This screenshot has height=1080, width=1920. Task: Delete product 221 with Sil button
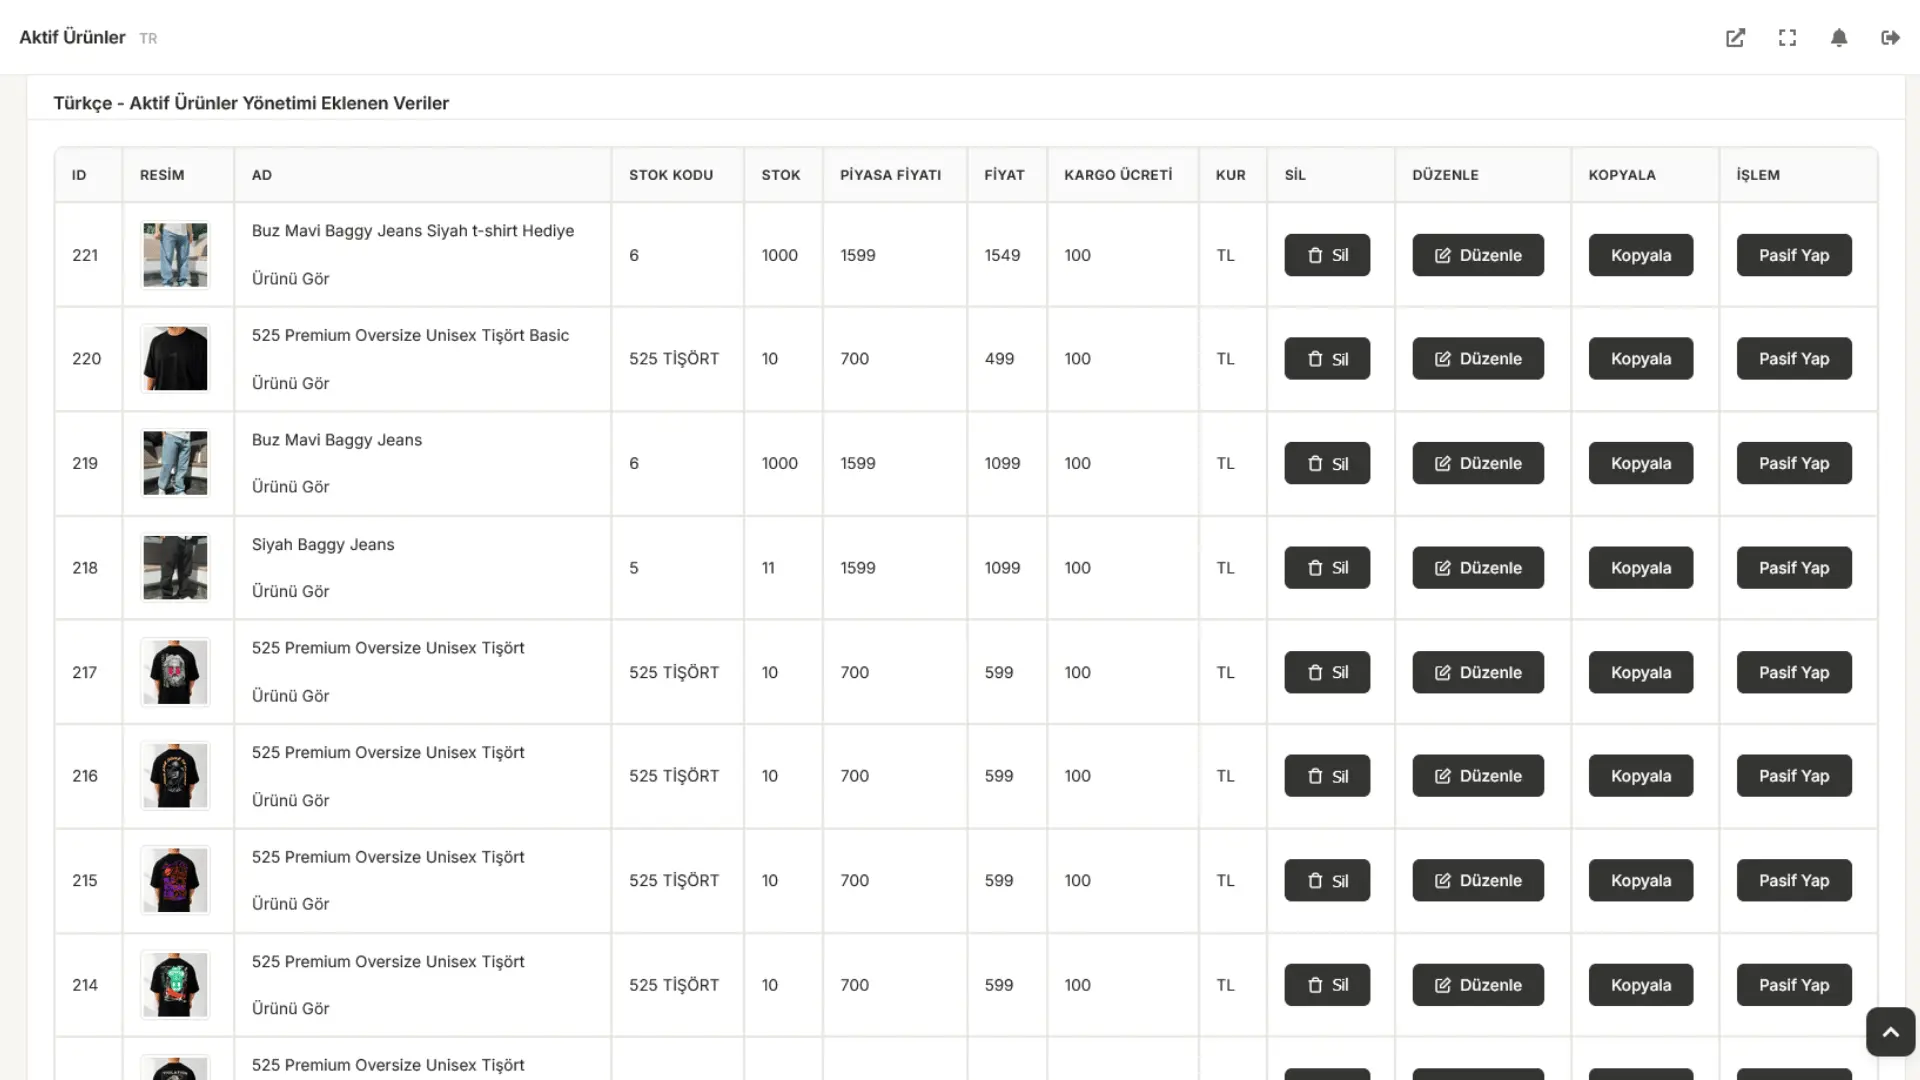pos(1327,255)
